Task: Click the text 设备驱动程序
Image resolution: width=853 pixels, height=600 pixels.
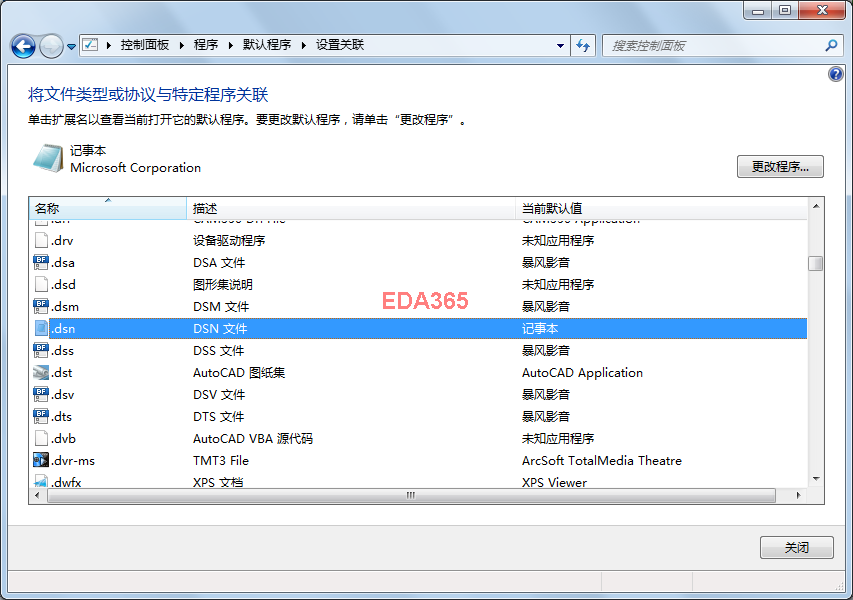Action: point(229,240)
